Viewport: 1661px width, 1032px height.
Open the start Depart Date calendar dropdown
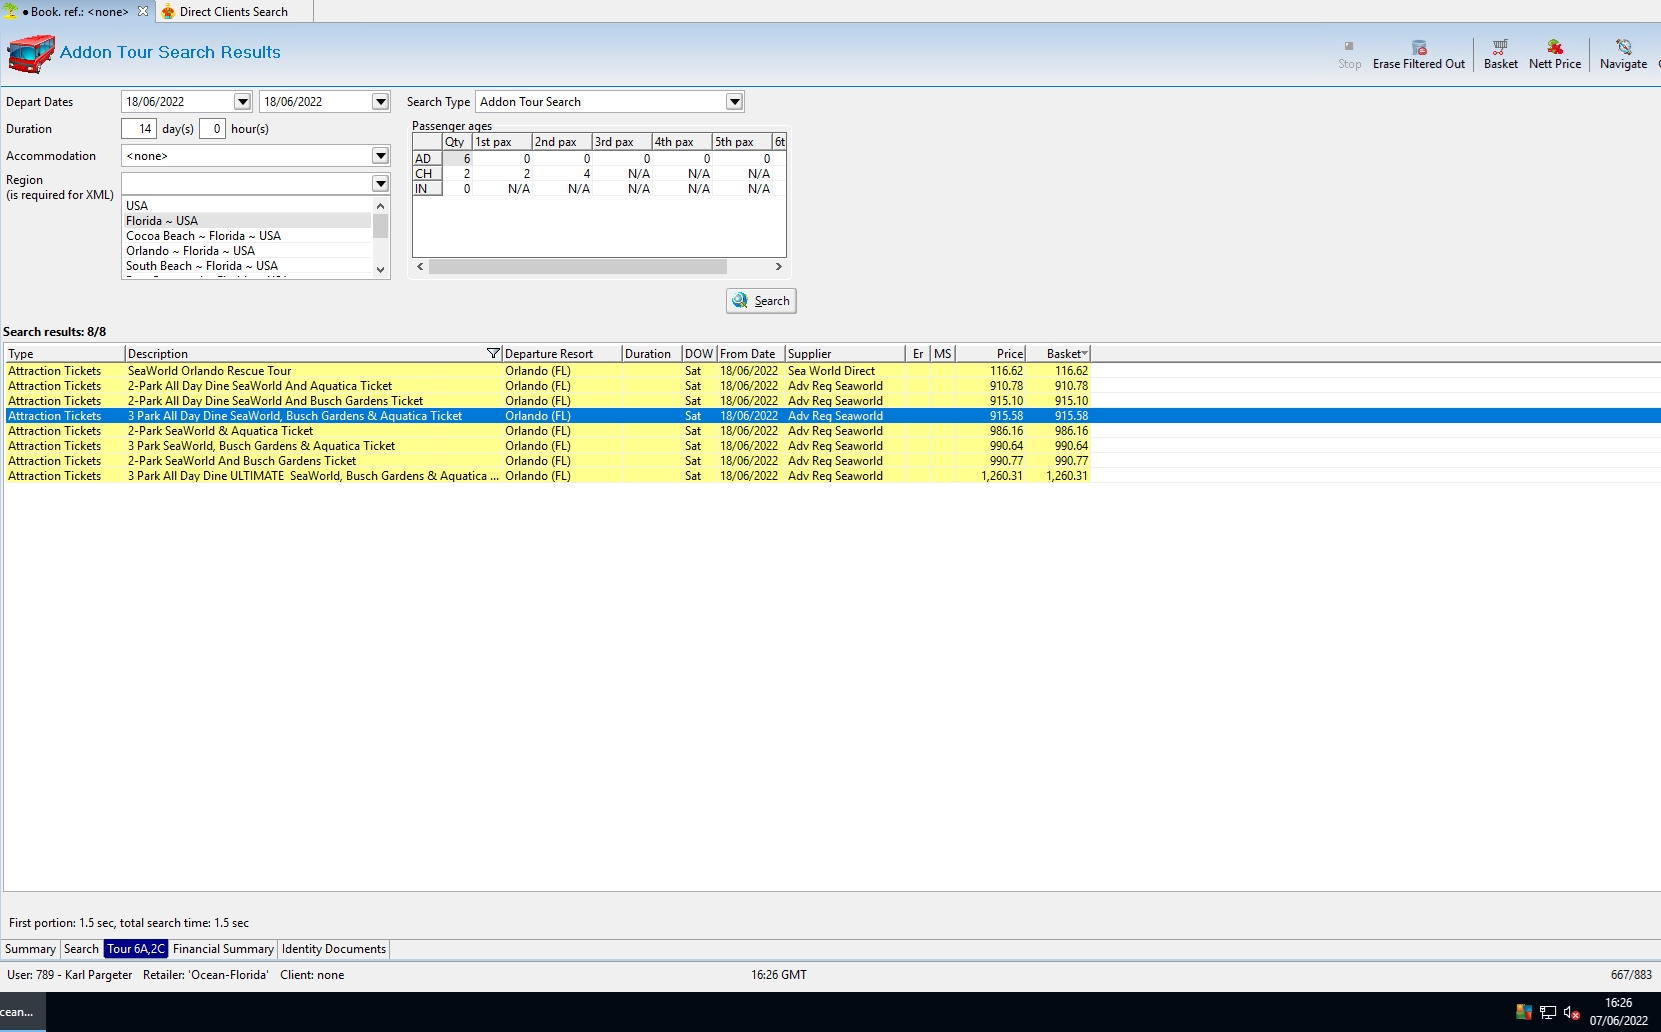point(242,102)
